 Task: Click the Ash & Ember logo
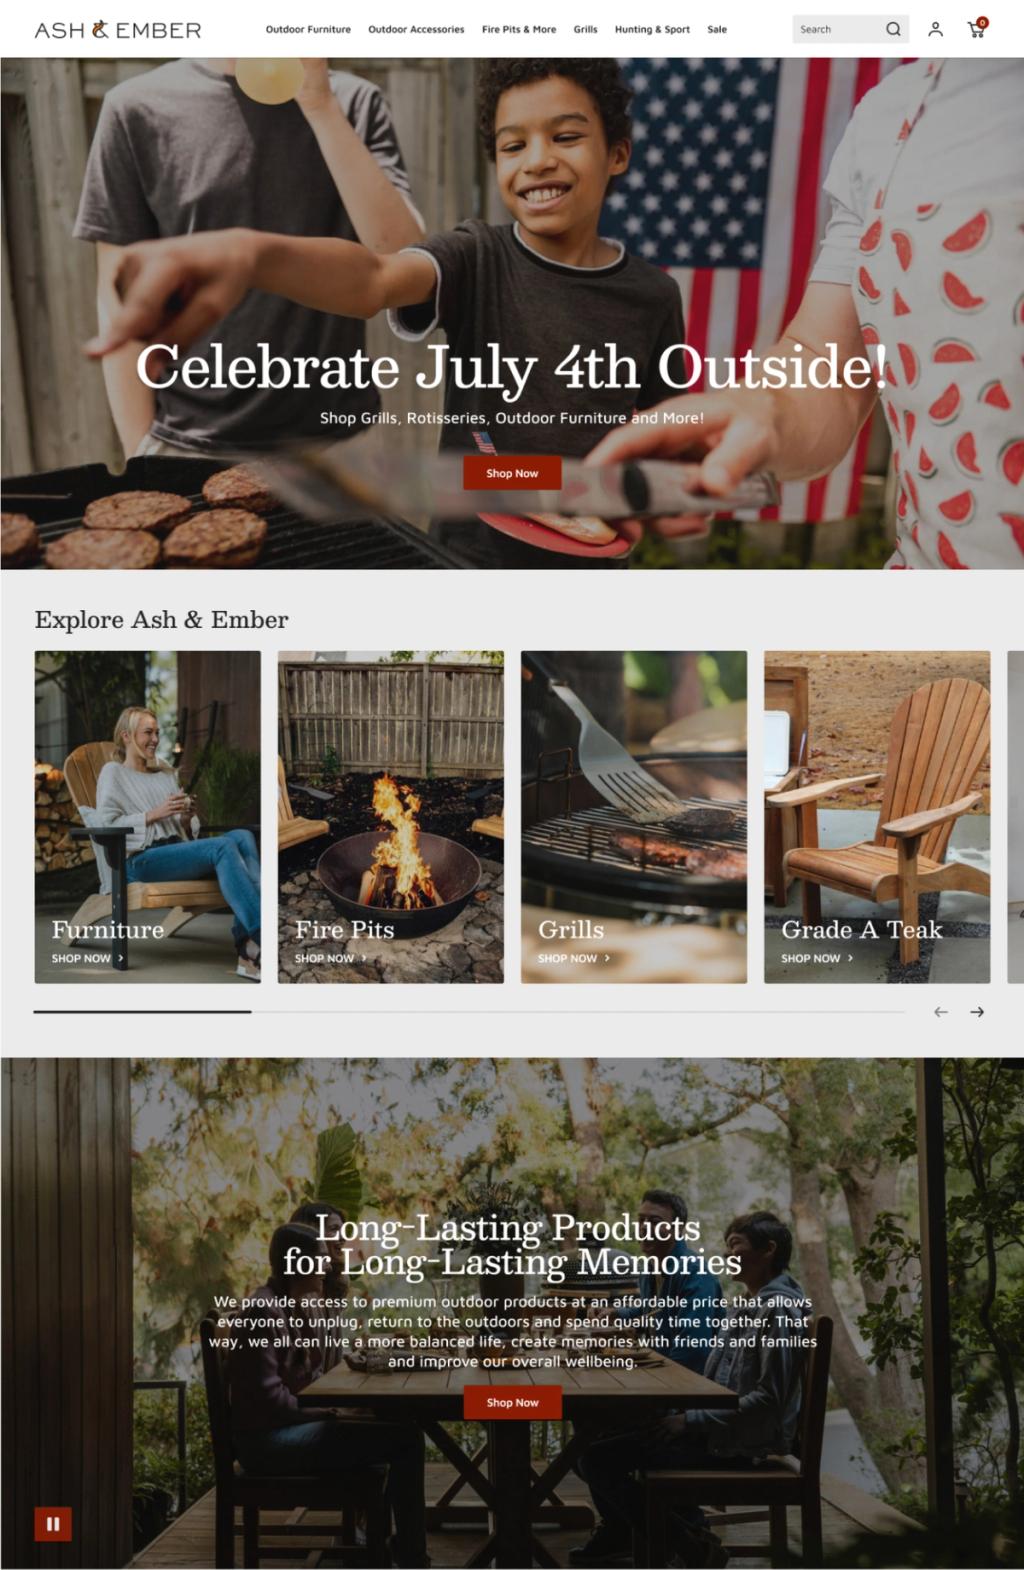[118, 30]
